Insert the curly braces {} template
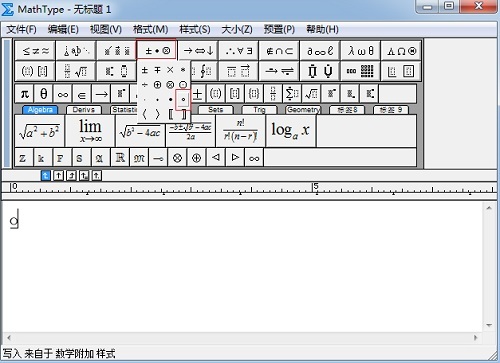This screenshot has width=500, height=363. [254, 94]
